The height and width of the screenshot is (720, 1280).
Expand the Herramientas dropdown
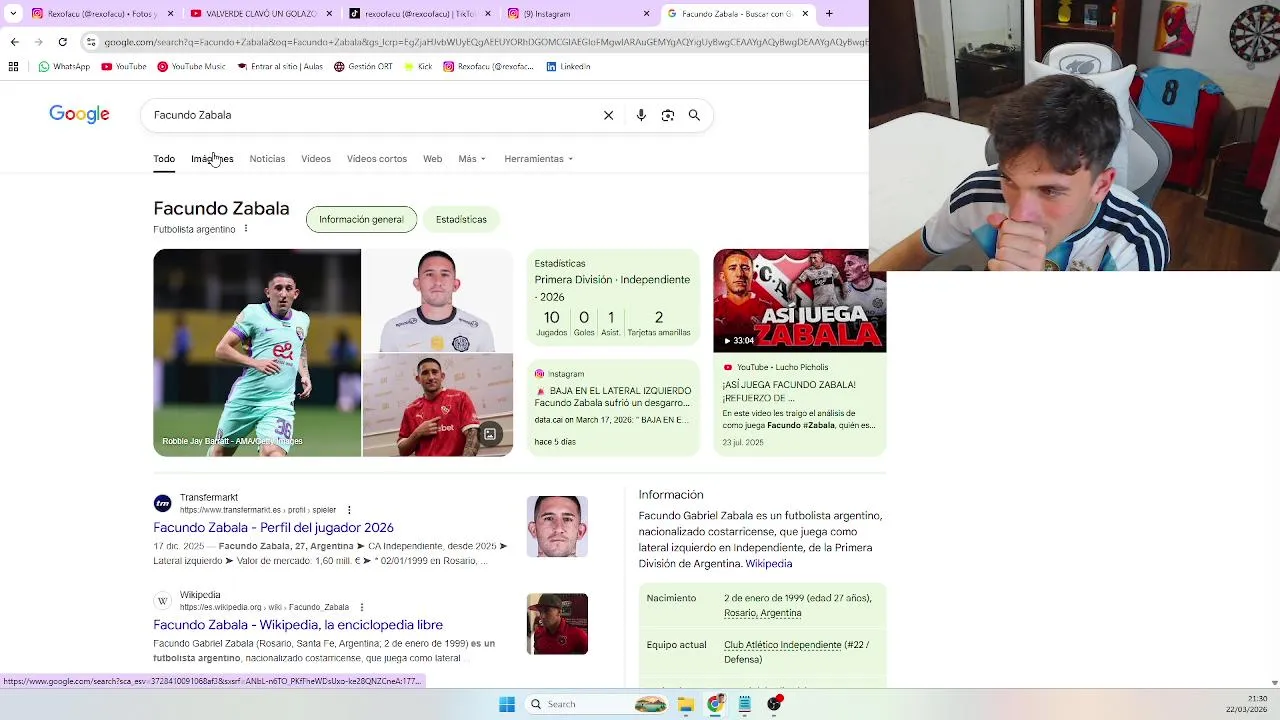coord(539,159)
